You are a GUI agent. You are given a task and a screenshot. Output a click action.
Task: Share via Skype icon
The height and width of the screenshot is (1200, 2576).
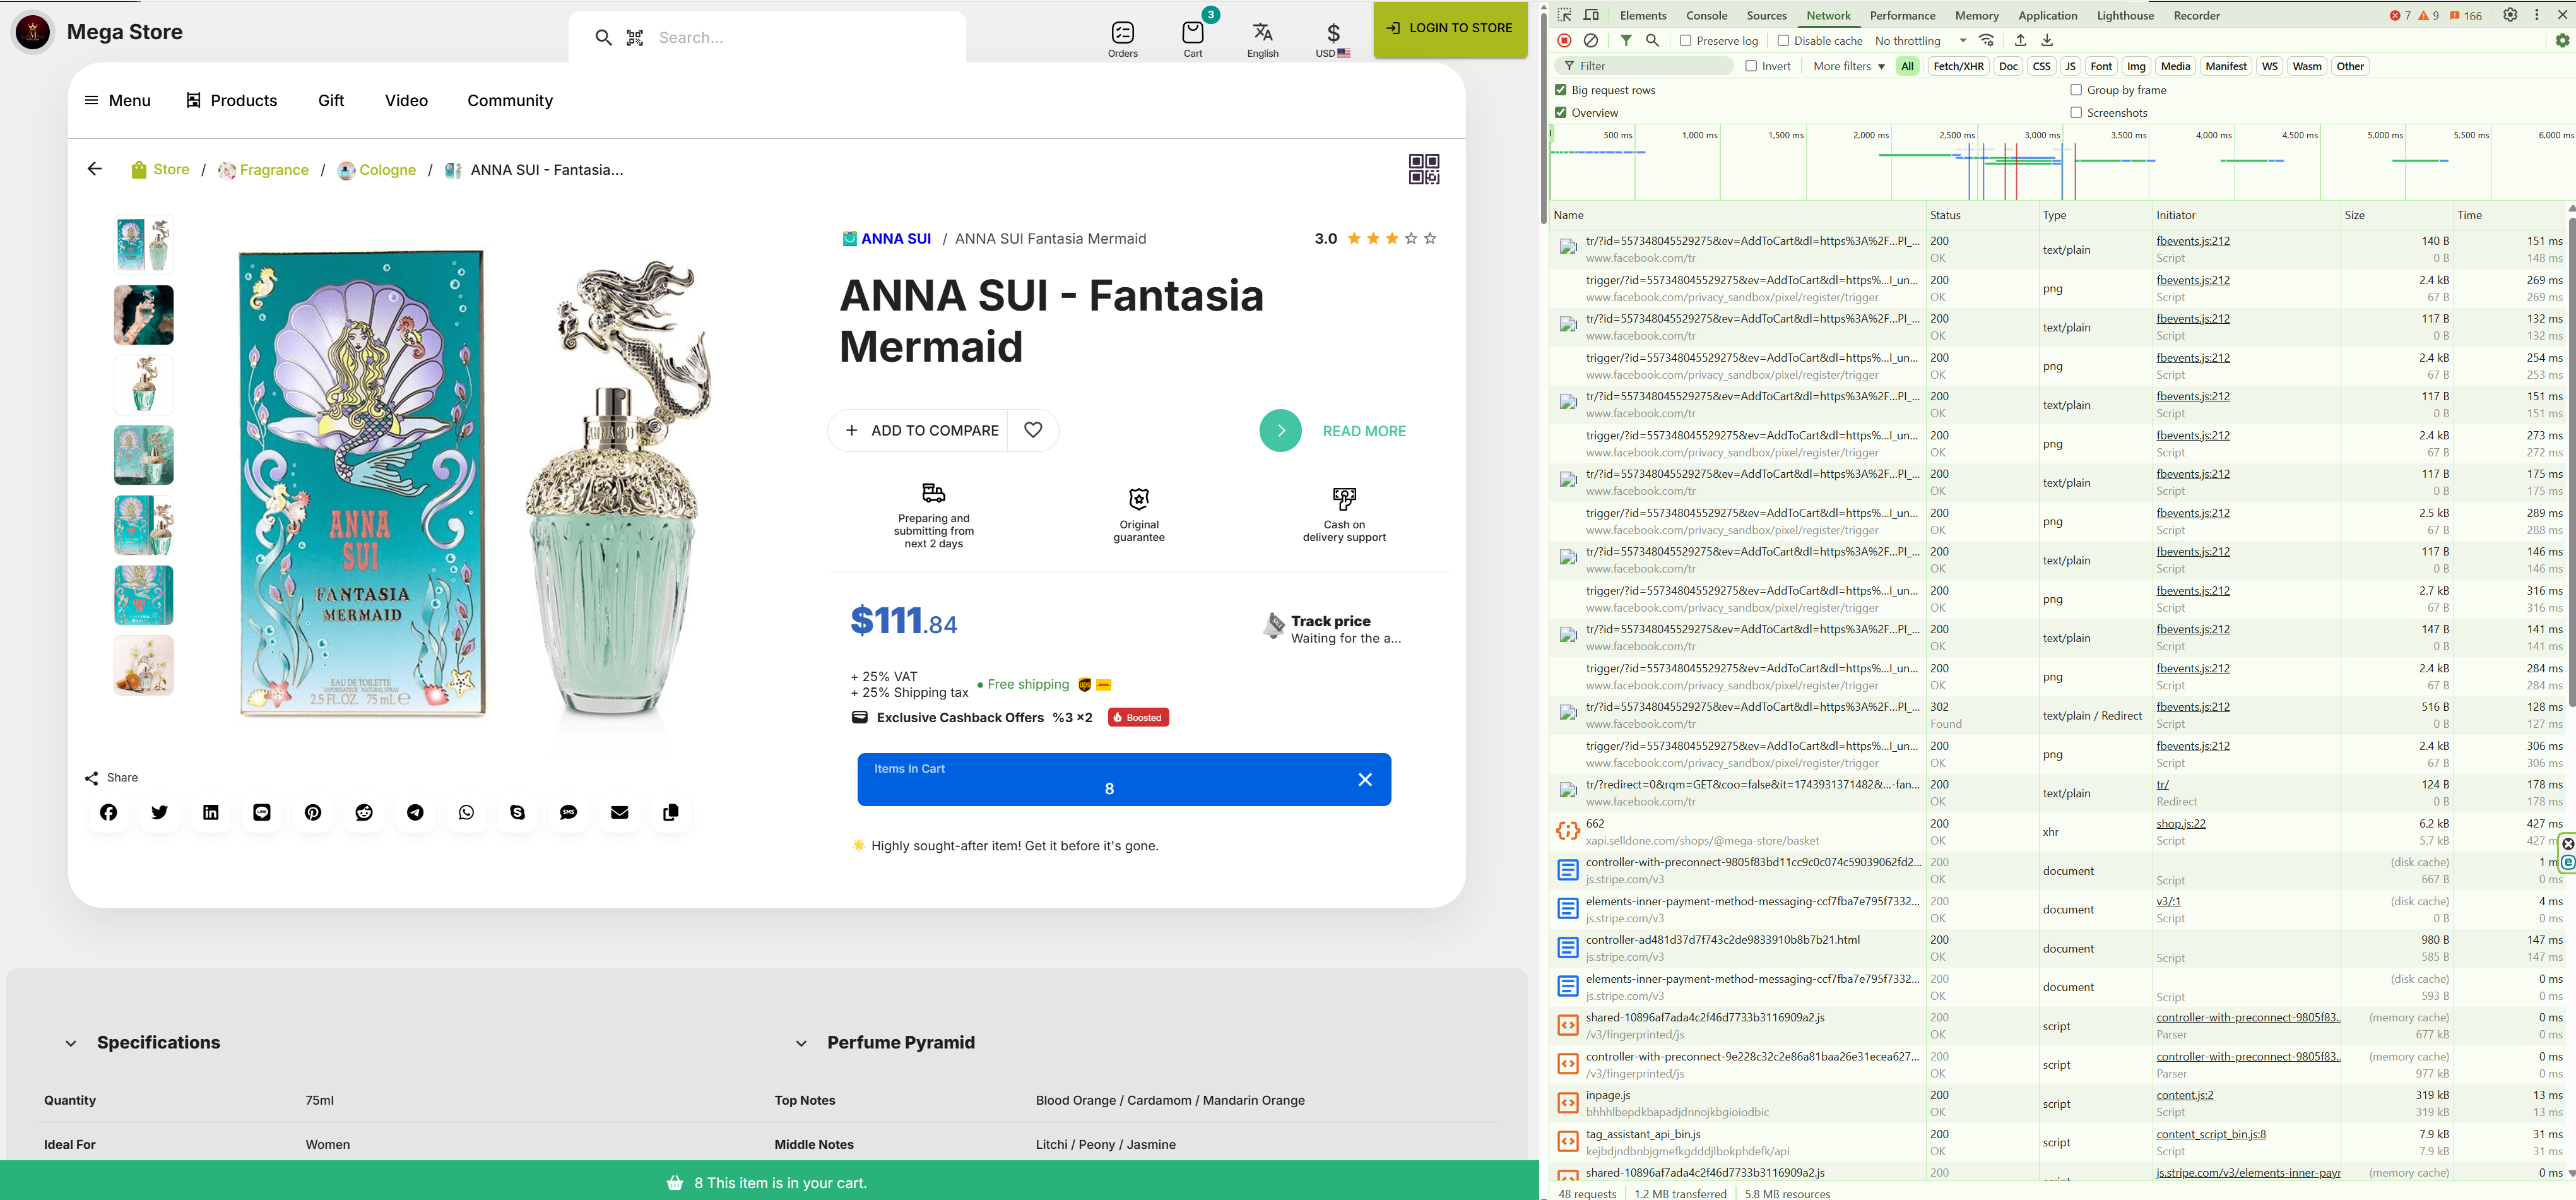(x=517, y=812)
